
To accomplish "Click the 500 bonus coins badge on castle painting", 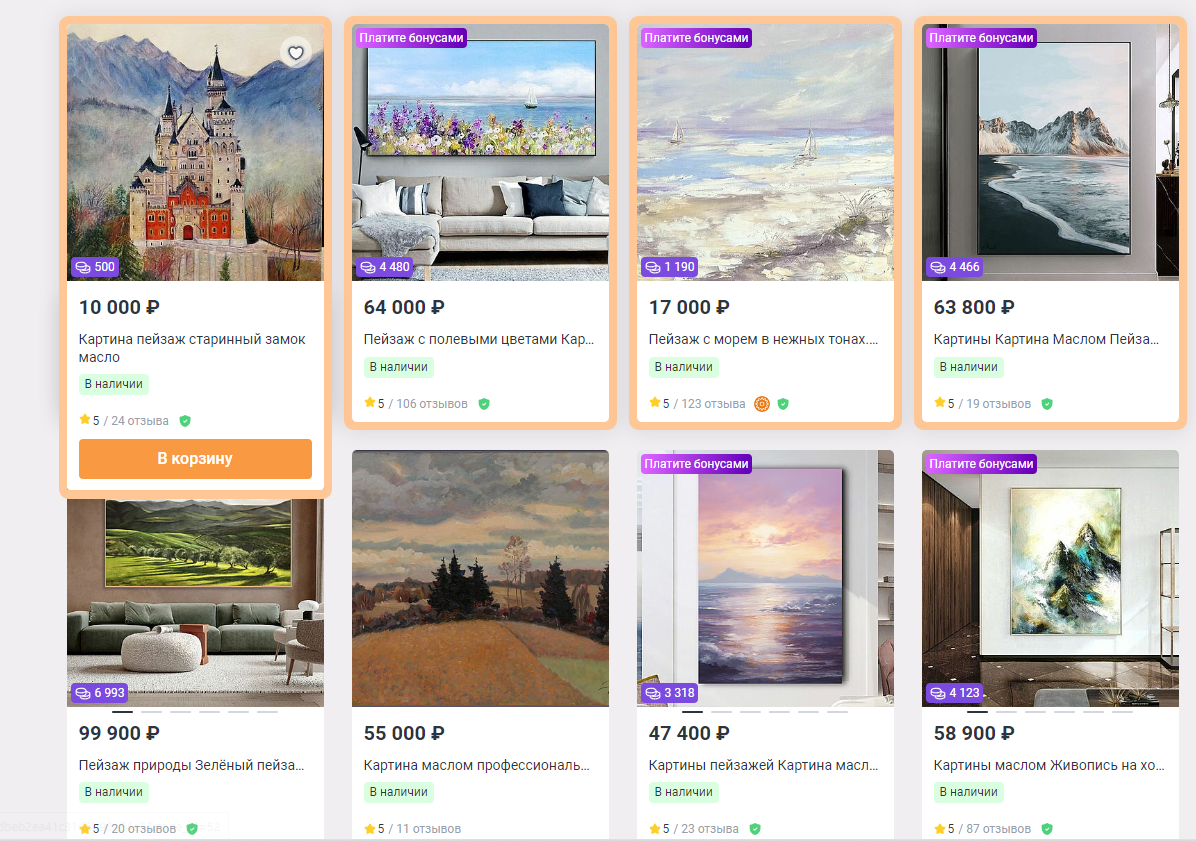I will click(95, 267).
